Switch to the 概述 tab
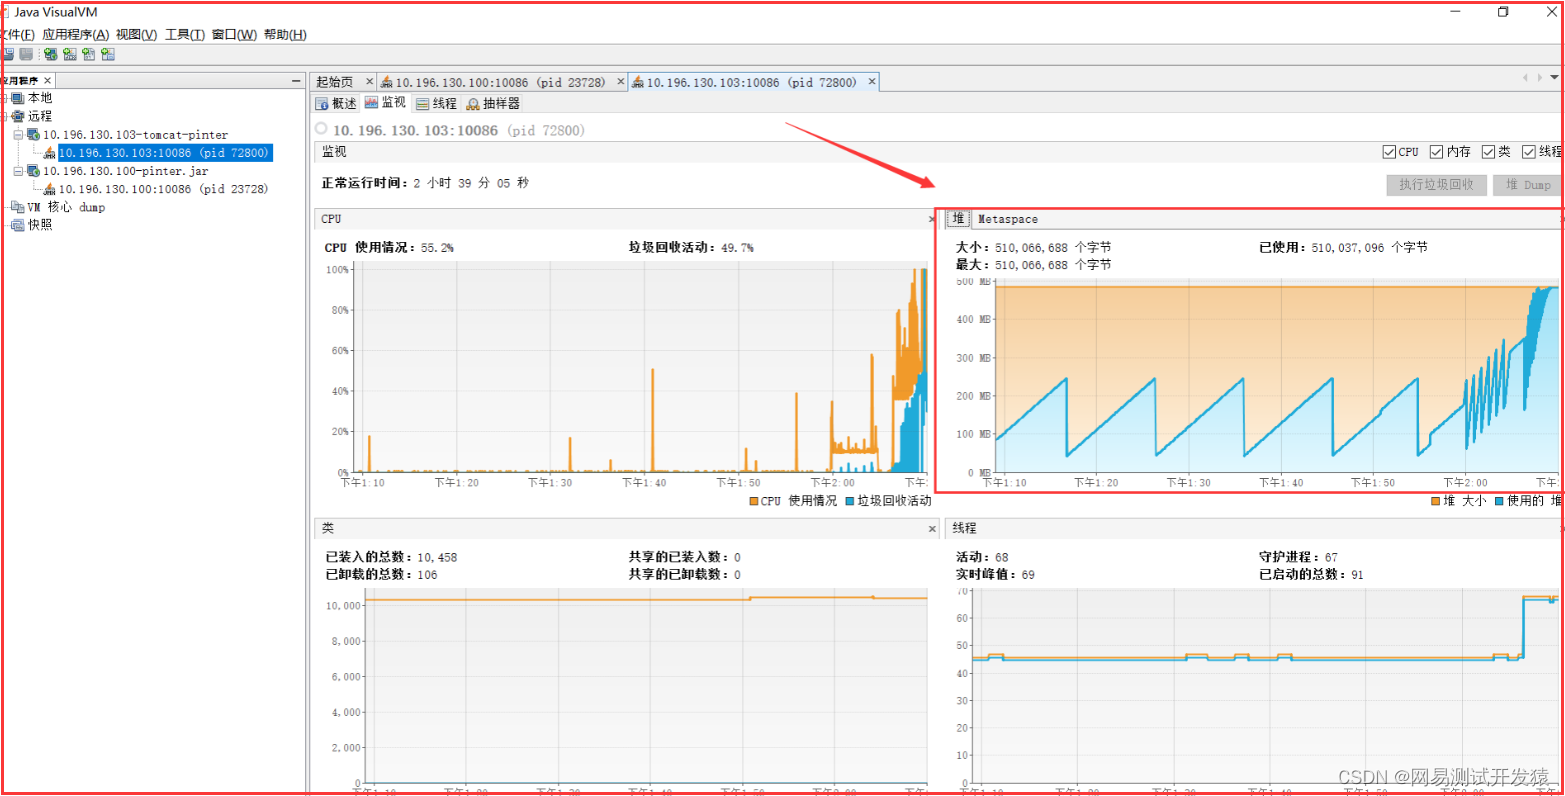 (x=336, y=103)
